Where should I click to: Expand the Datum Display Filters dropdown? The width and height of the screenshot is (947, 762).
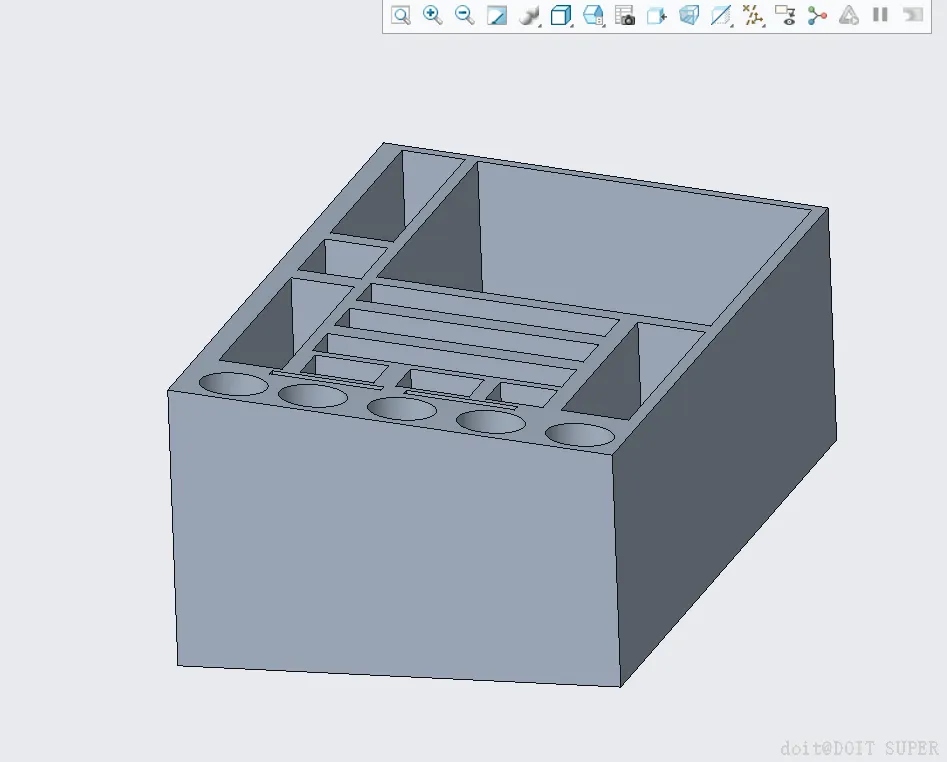[x=753, y=15]
